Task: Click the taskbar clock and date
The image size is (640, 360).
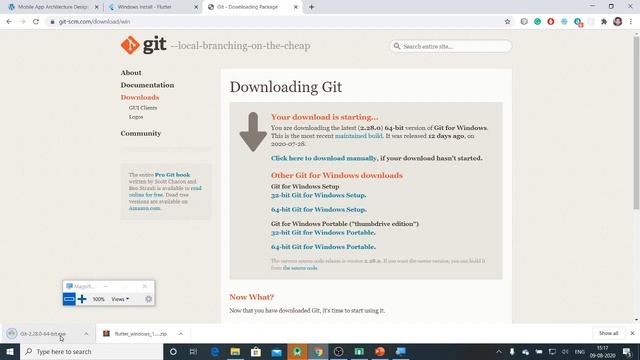Action: tap(602, 351)
